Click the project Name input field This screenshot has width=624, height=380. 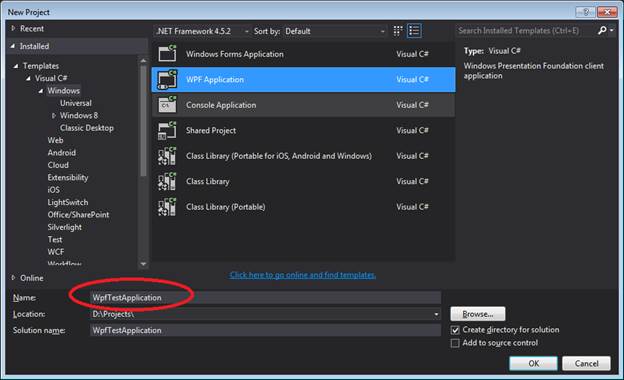tap(265, 298)
